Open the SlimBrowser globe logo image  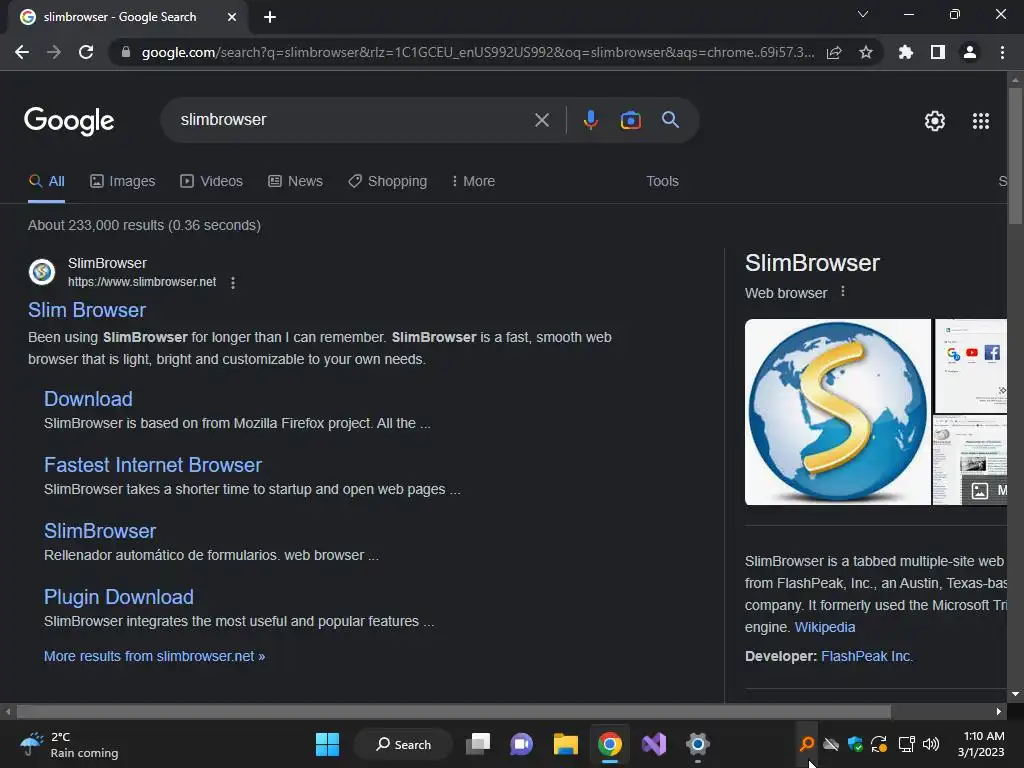click(x=838, y=412)
